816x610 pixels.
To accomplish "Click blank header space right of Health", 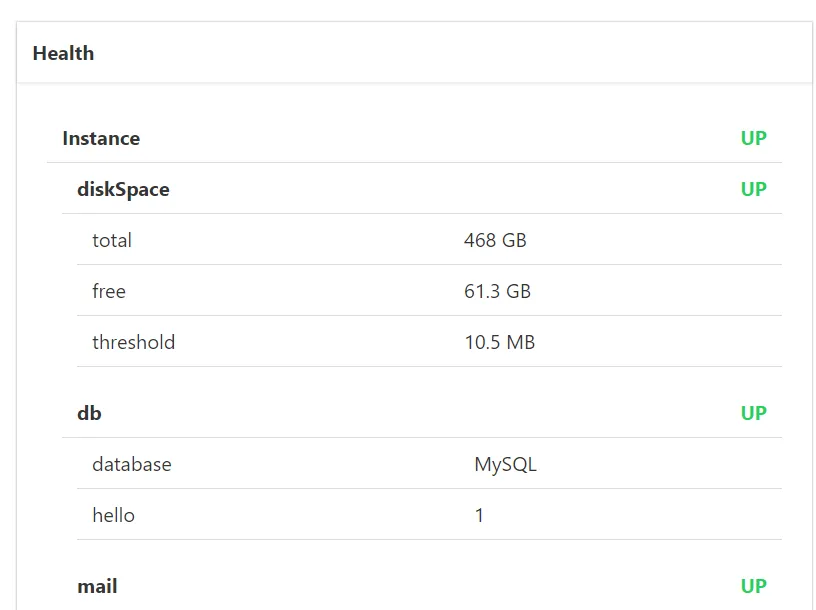I will coord(450,53).
